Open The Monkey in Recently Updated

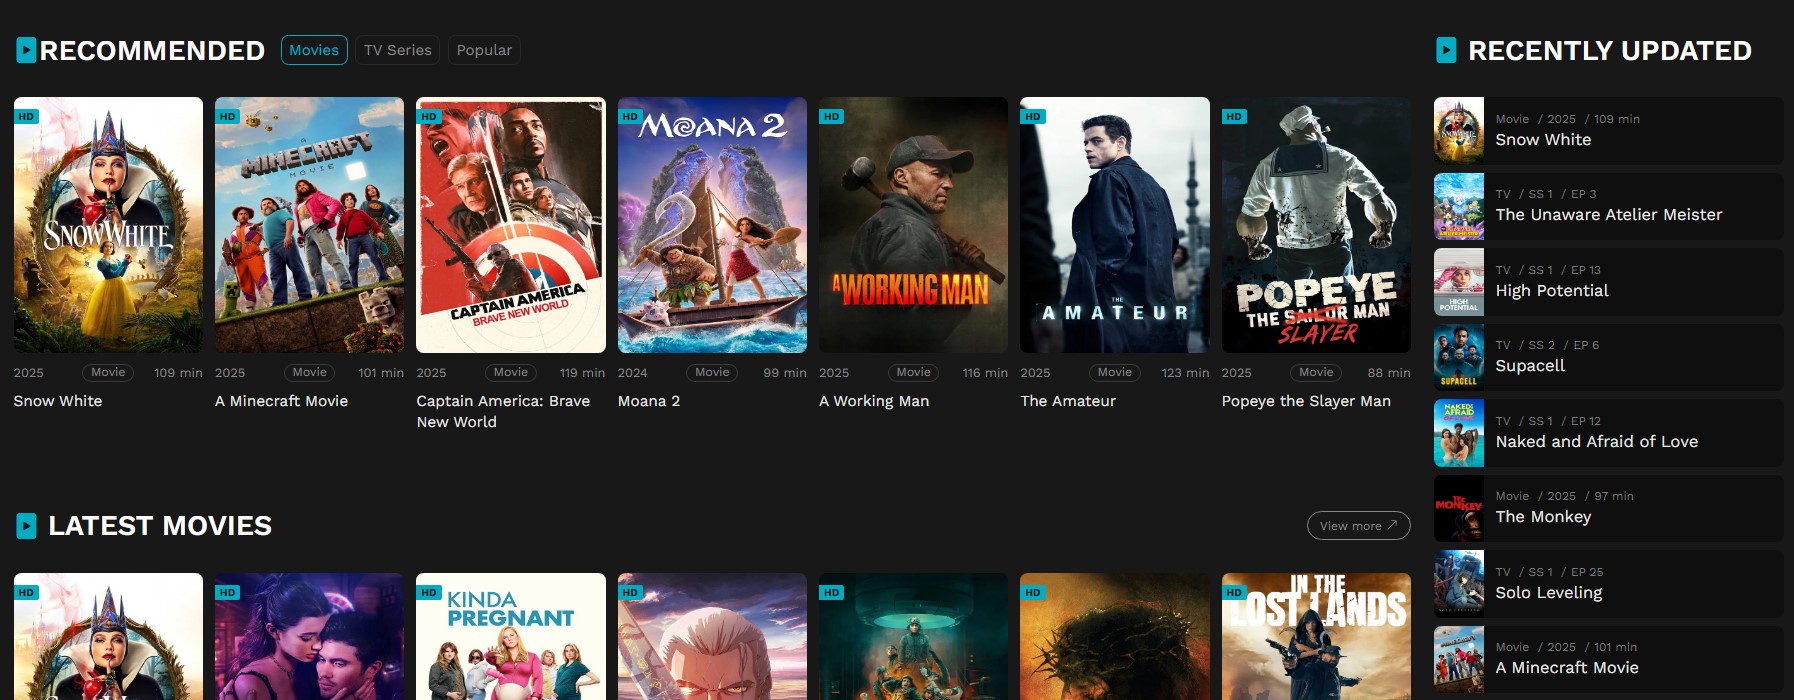coord(1609,508)
